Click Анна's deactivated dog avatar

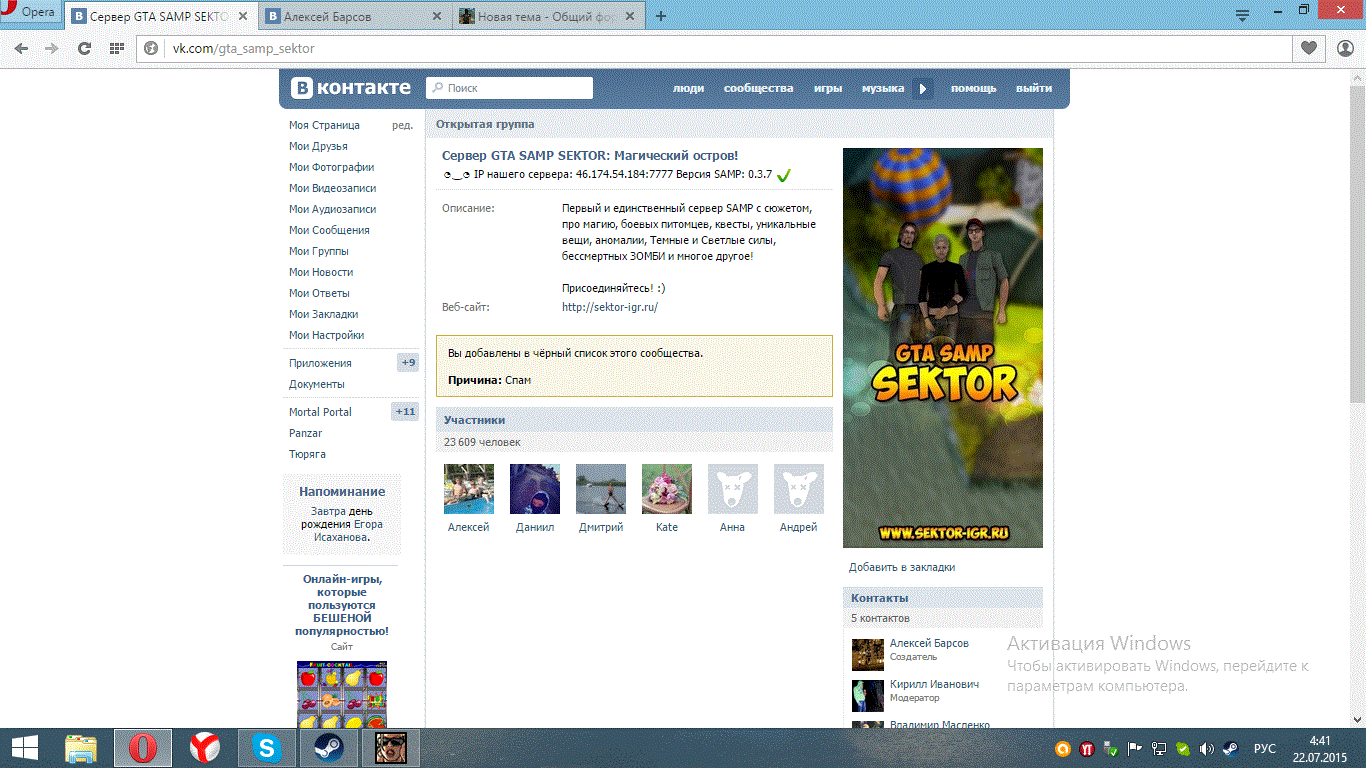click(733, 489)
